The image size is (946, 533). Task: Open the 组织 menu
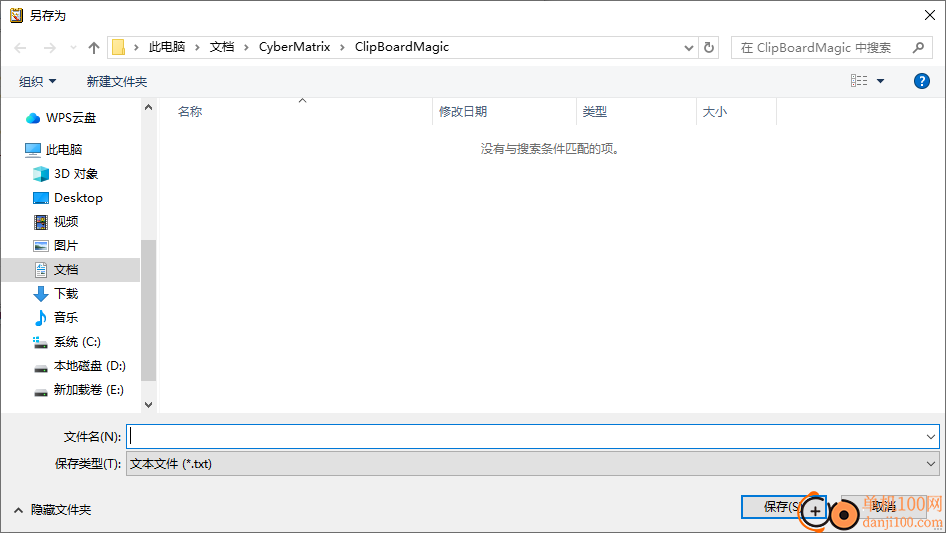[37, 81]
